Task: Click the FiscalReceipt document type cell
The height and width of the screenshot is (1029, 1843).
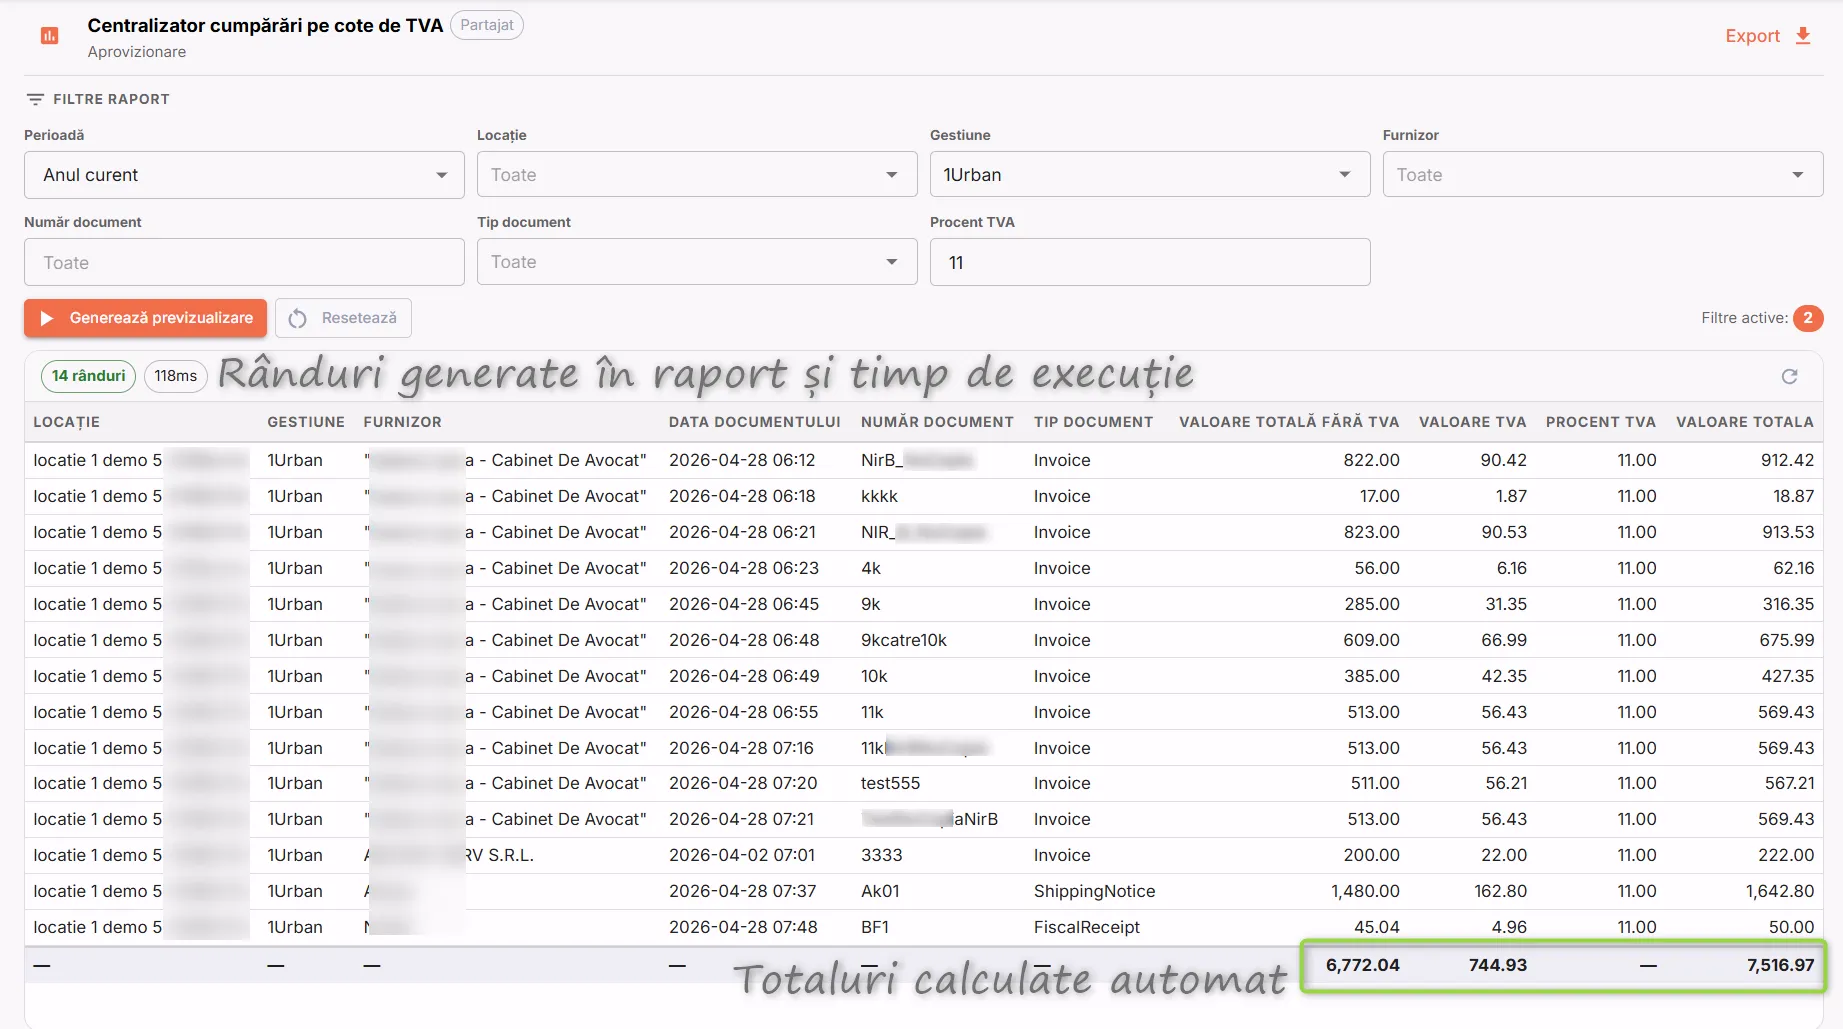Action: tap(1087, 927)
